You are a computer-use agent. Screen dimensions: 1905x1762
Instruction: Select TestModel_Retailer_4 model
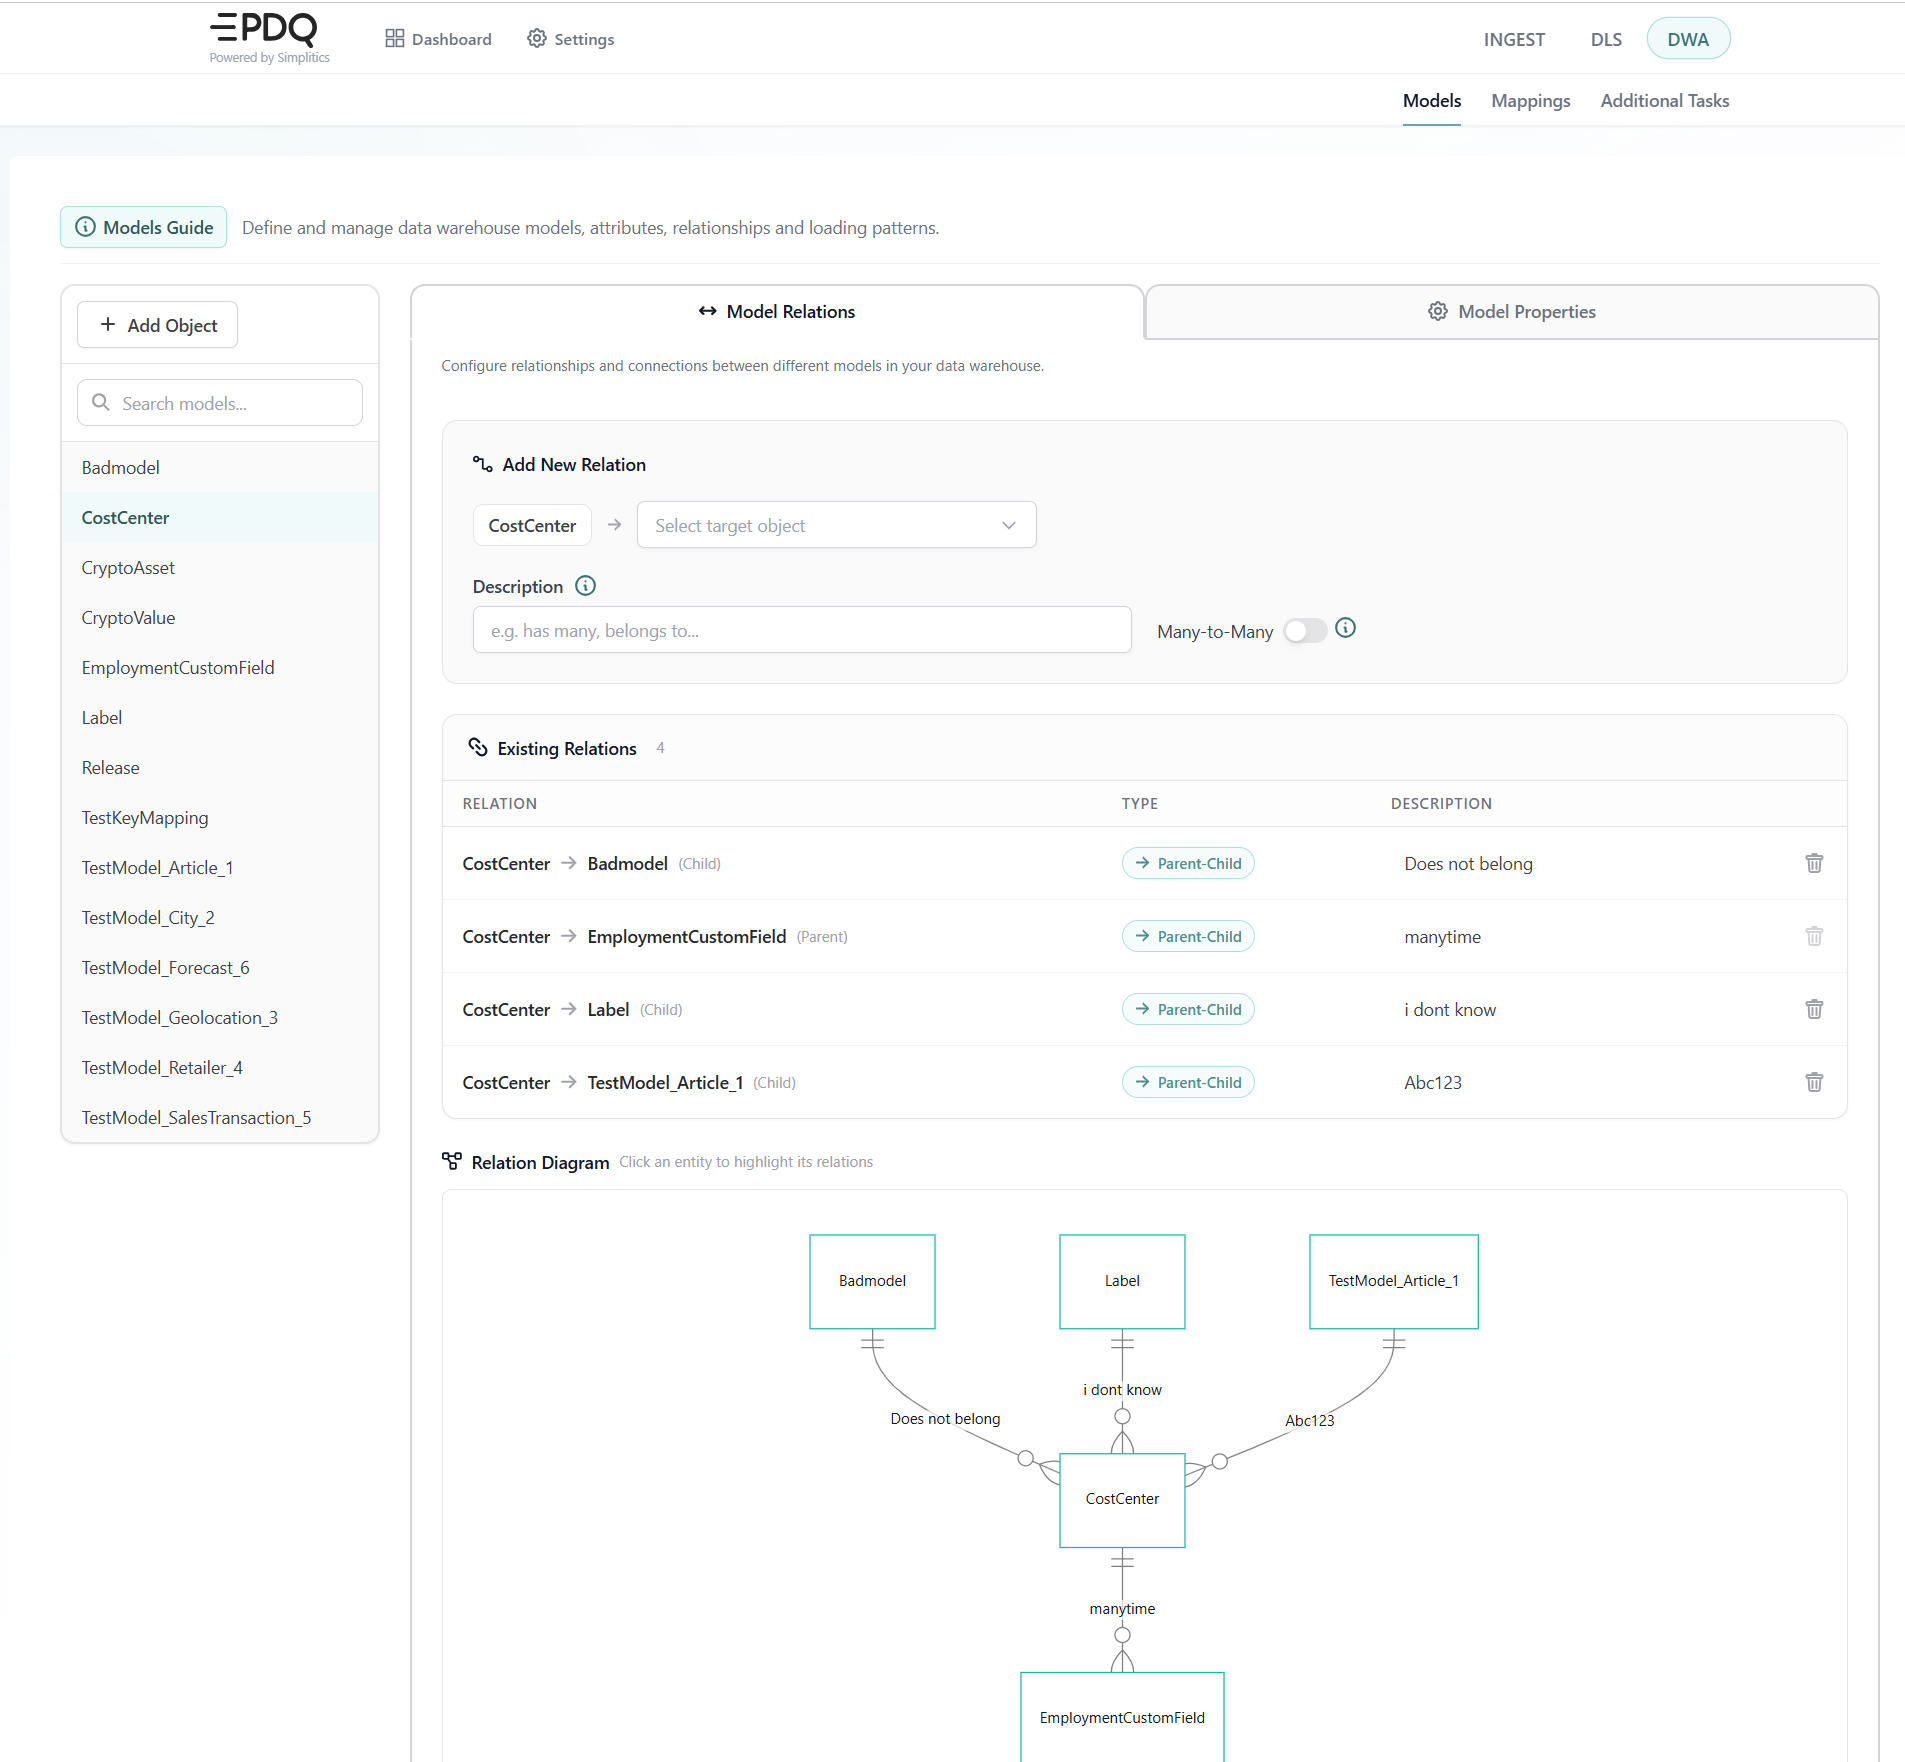point(220,1068)
